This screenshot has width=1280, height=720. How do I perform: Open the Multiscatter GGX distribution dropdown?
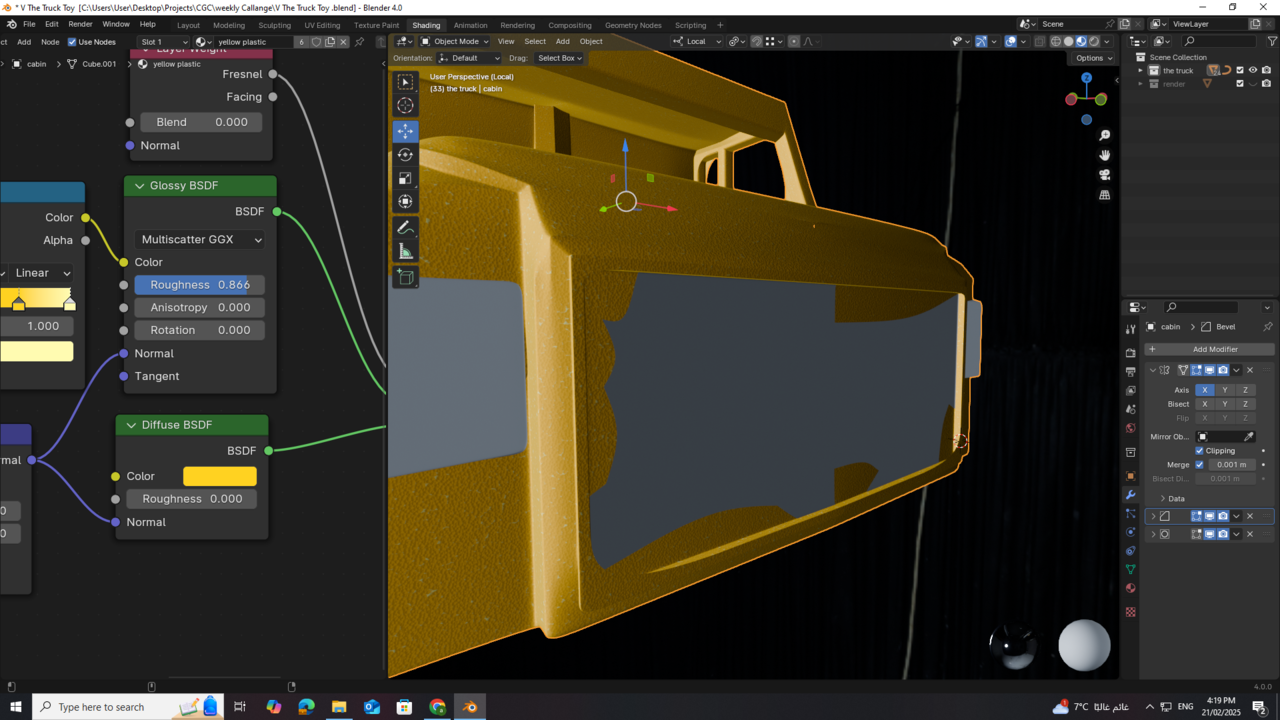pos(201,240)
